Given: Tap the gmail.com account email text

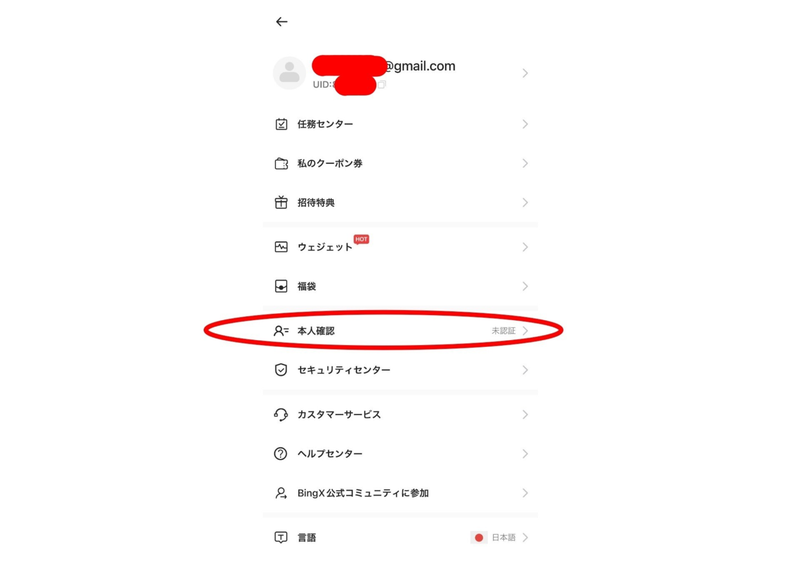Looking at the screenshot, I should (419, 66).
